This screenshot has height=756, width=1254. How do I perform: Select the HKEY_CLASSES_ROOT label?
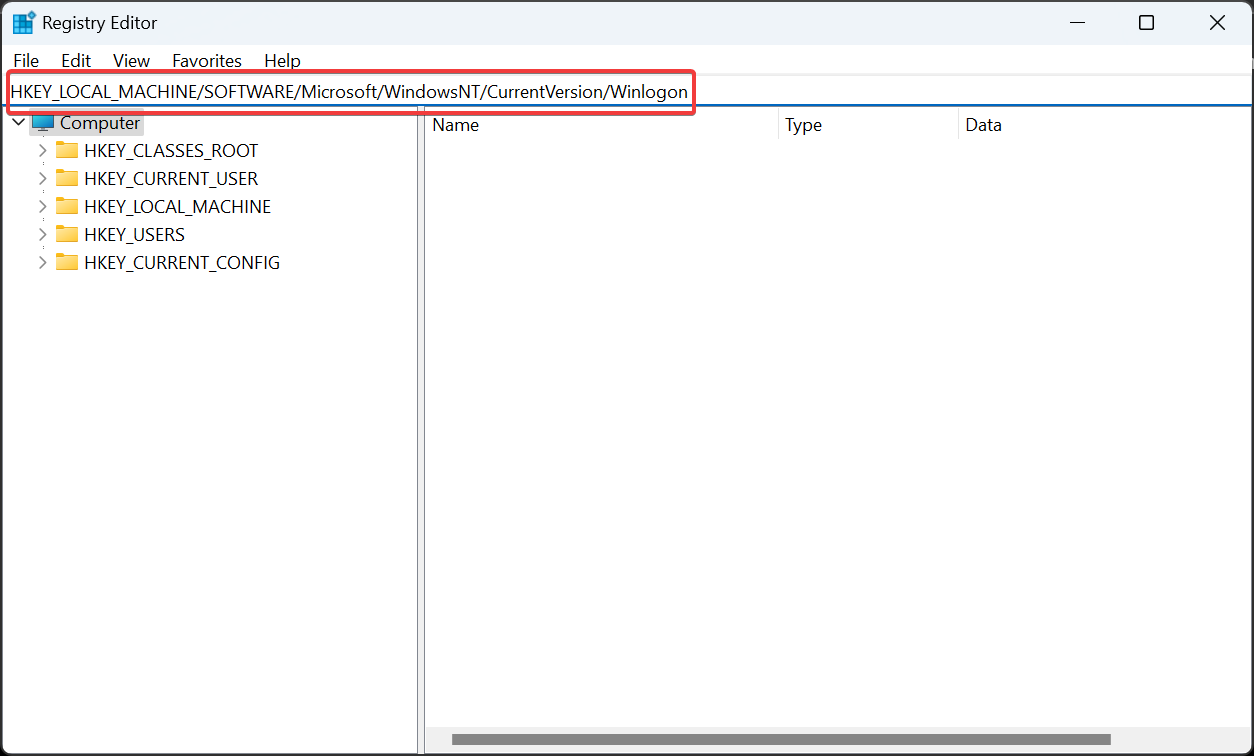[171, 151]
